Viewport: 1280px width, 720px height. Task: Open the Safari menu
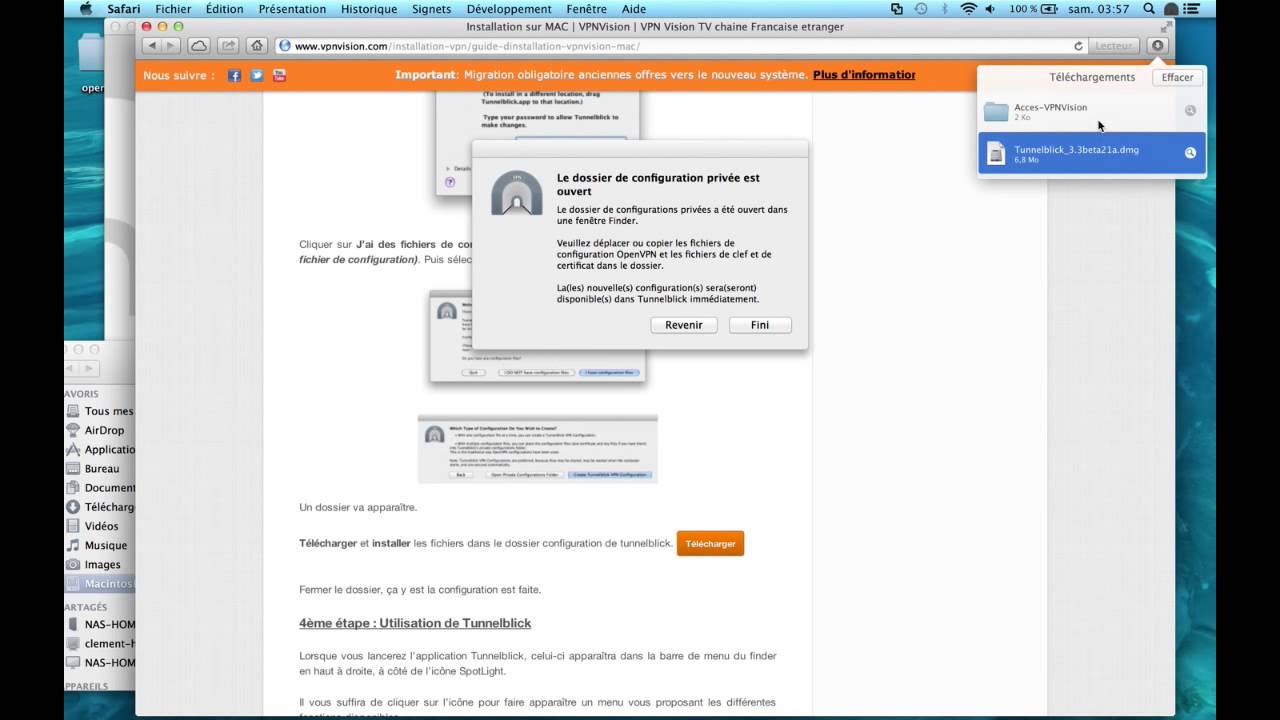pyautogui.click(x=123, y=9)
